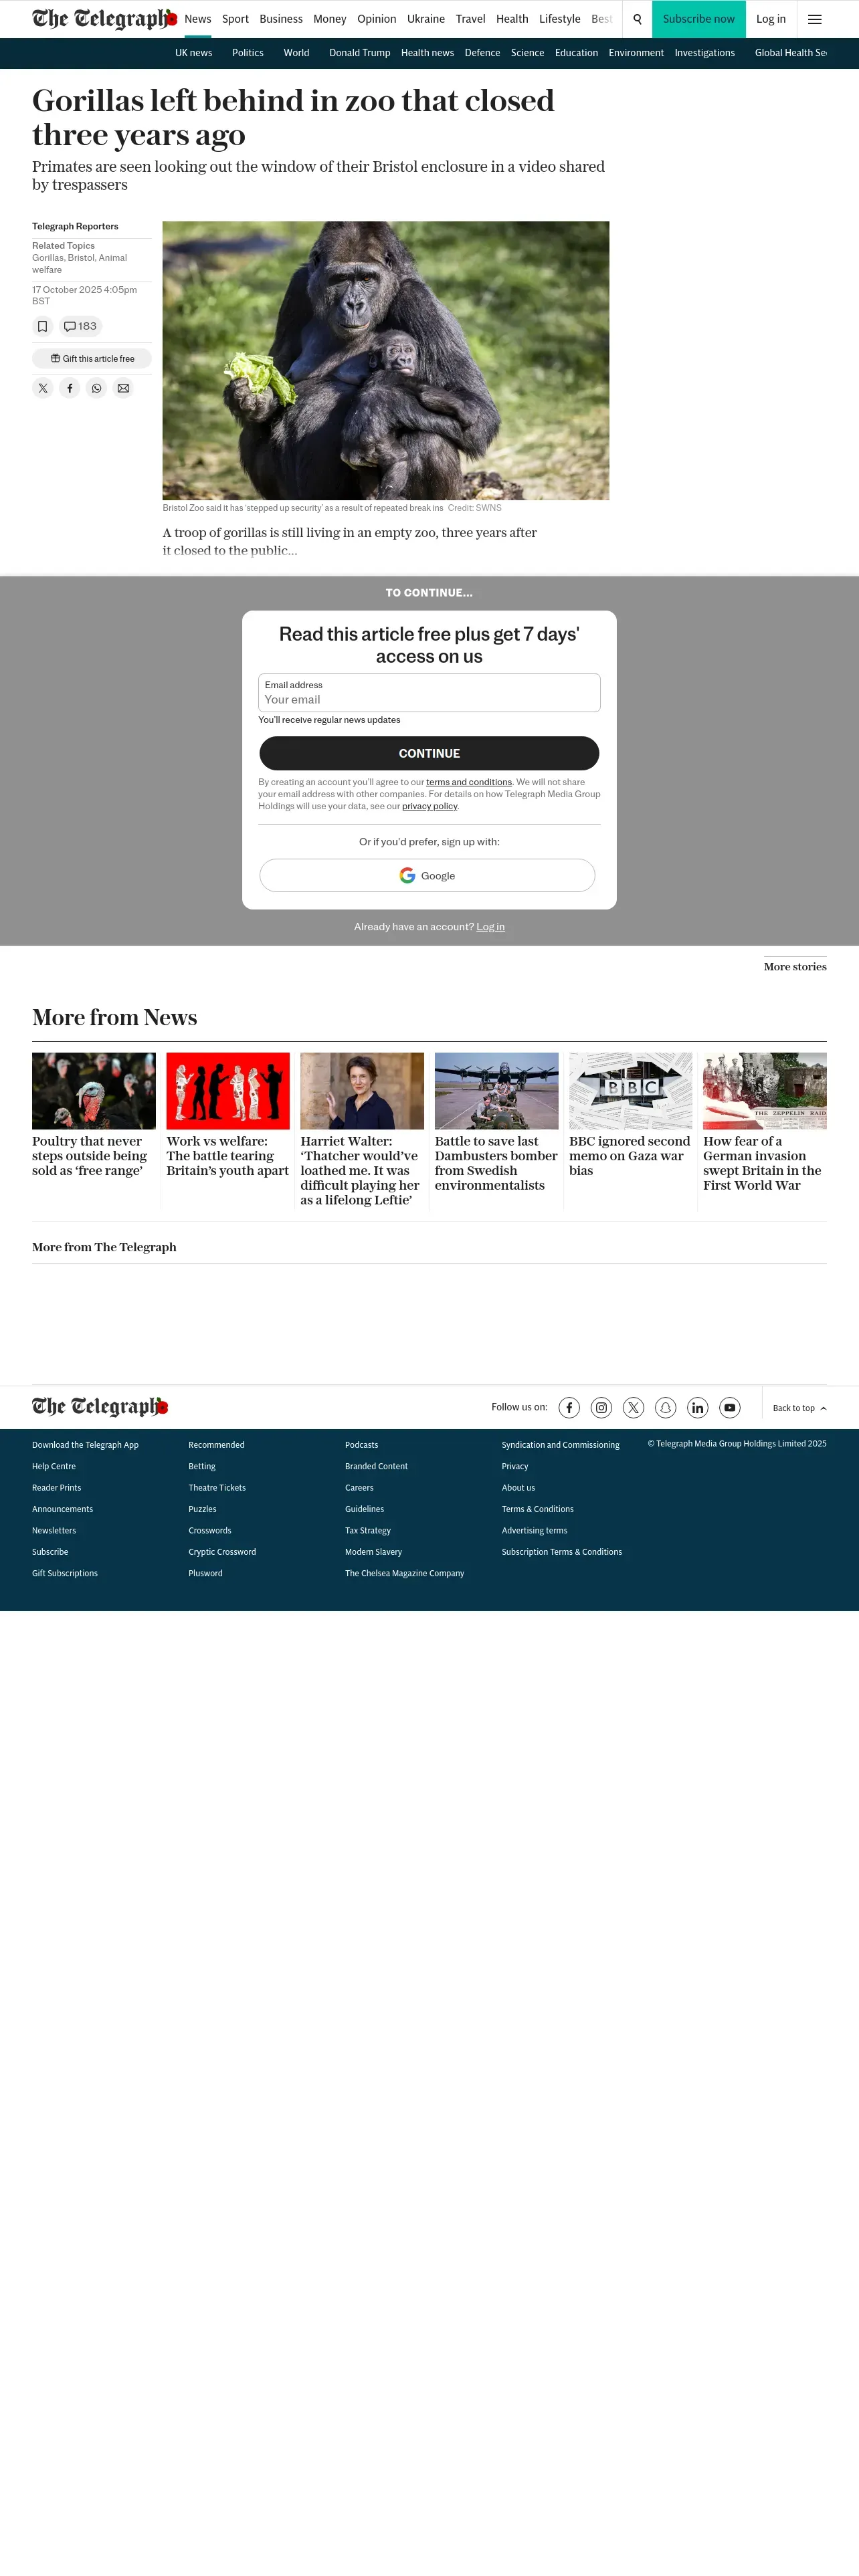This screenshot has width=859, height=2576.
Task: Open Crosswords footer link
Action: coord(210,1531)
